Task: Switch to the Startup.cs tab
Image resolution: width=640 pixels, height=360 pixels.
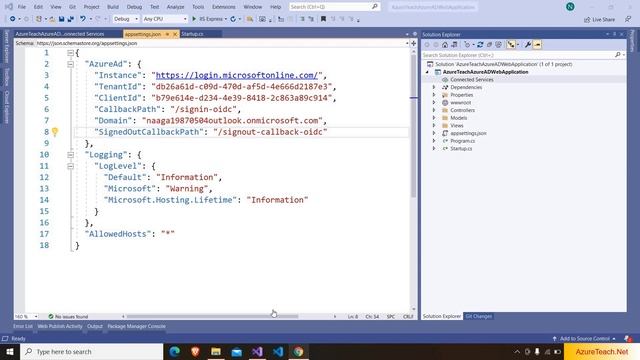Action: (192, 34)
